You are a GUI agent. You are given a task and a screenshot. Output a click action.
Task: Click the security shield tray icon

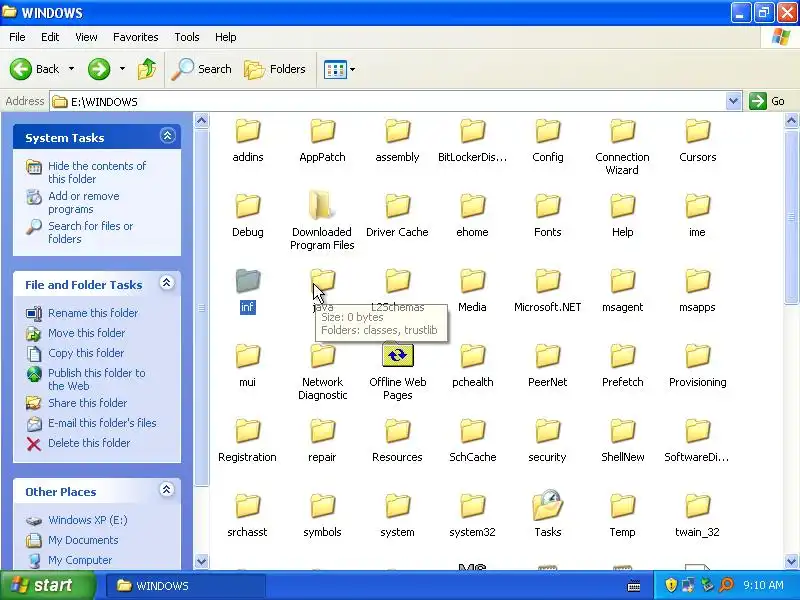point(671,585)
